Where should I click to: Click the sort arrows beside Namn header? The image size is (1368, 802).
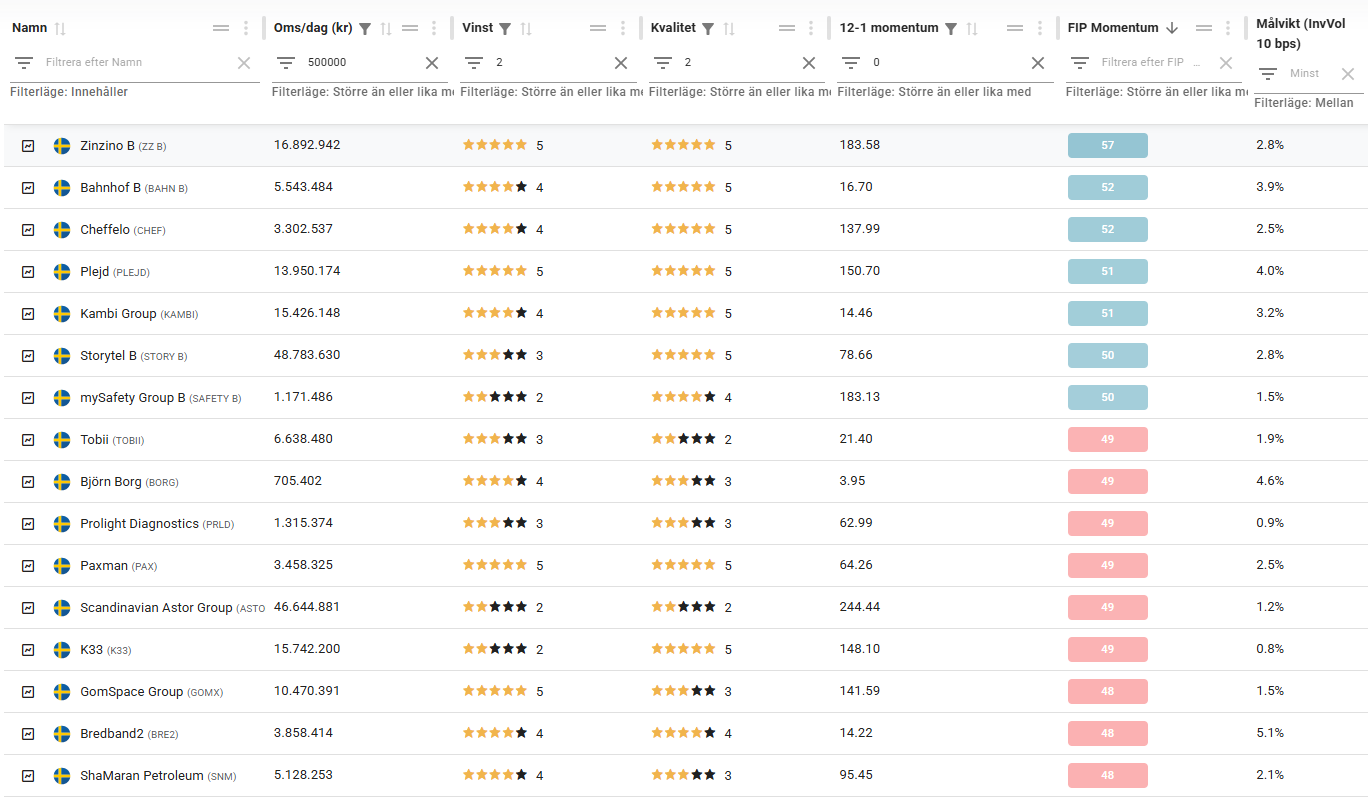(x=60, y=29)
